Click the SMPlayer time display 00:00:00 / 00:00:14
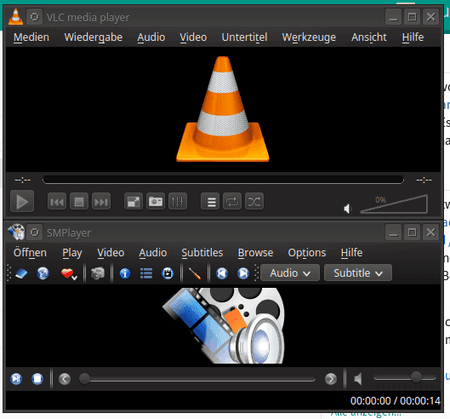 click(395, 401)
